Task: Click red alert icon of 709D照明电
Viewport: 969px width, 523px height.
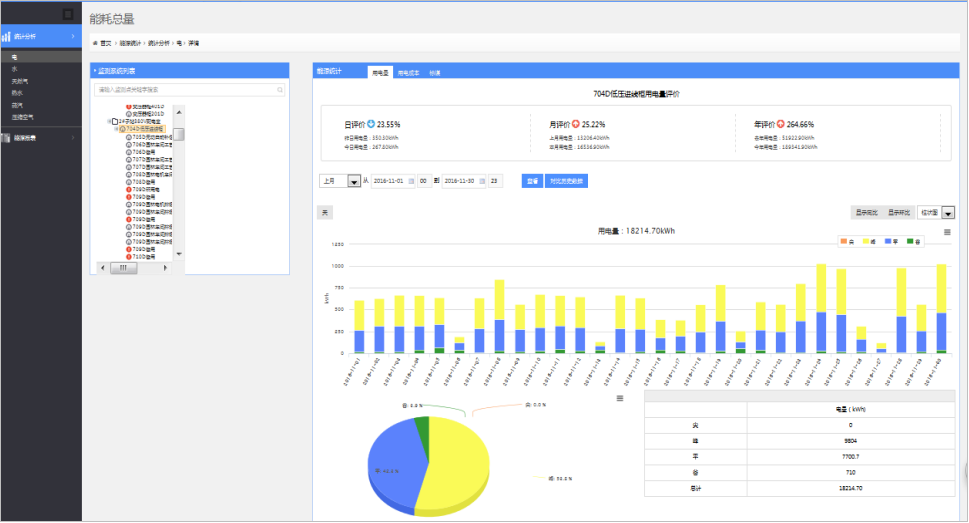Action: (x=129, y=190)
